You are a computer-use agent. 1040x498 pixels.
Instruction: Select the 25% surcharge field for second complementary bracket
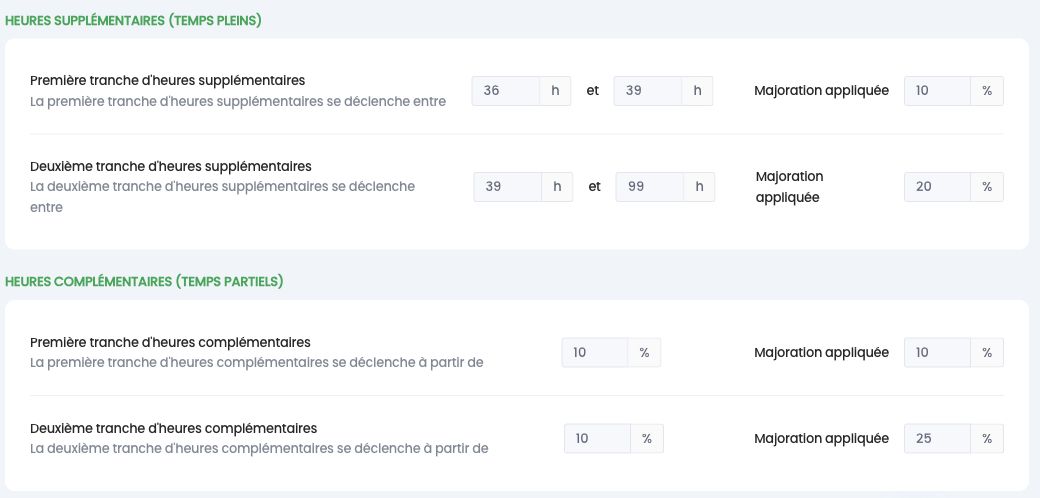937,439
